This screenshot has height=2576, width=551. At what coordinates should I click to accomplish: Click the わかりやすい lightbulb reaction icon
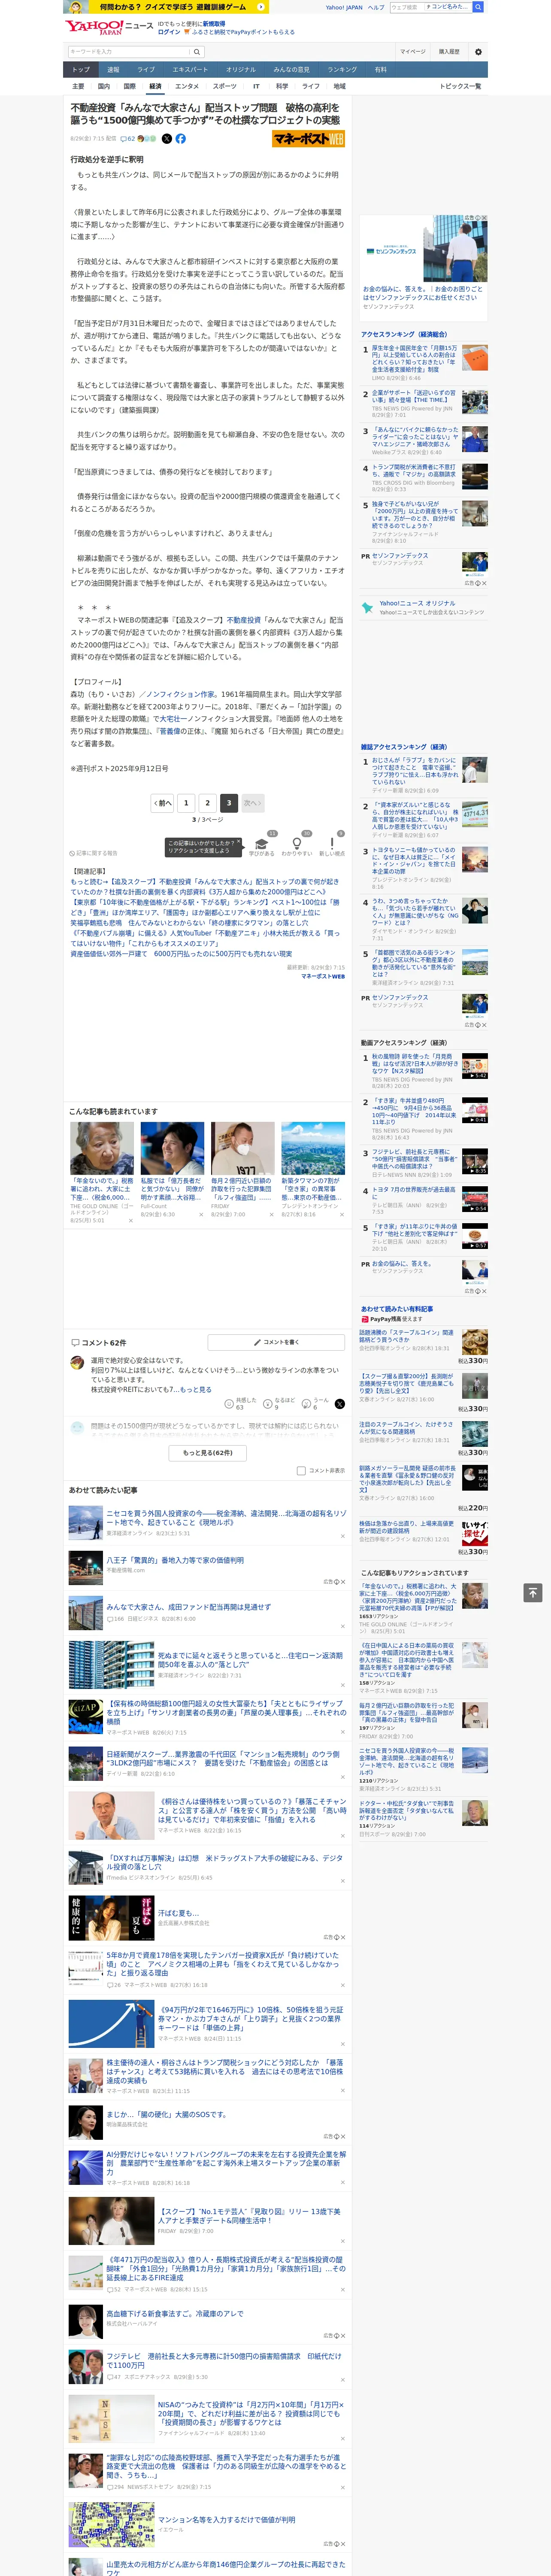click(297, 845)
